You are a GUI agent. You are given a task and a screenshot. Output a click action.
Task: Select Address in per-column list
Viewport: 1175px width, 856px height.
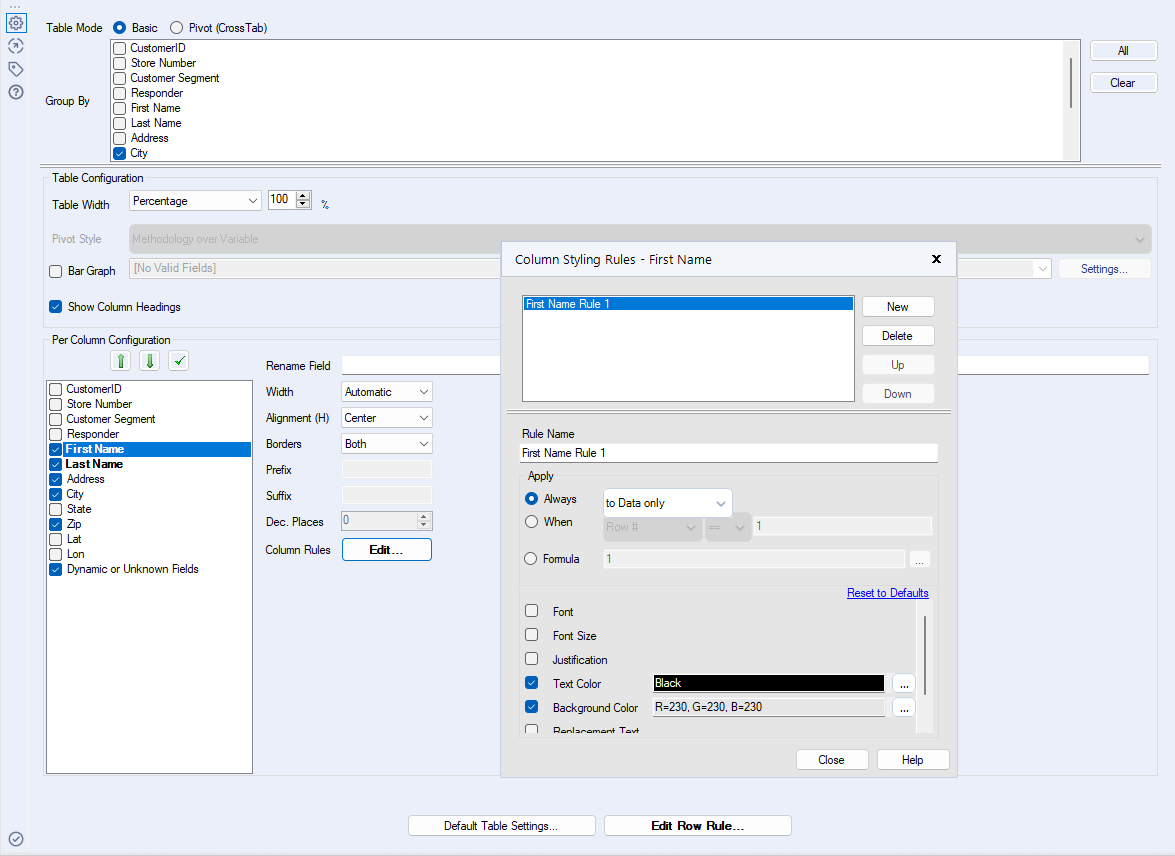tap(85, 479)
